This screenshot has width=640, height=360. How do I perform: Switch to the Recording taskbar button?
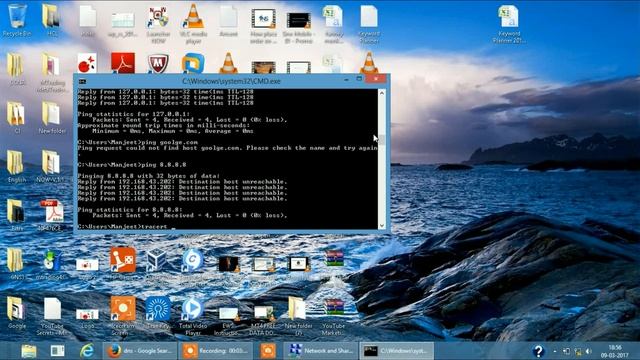coord(216,351)
